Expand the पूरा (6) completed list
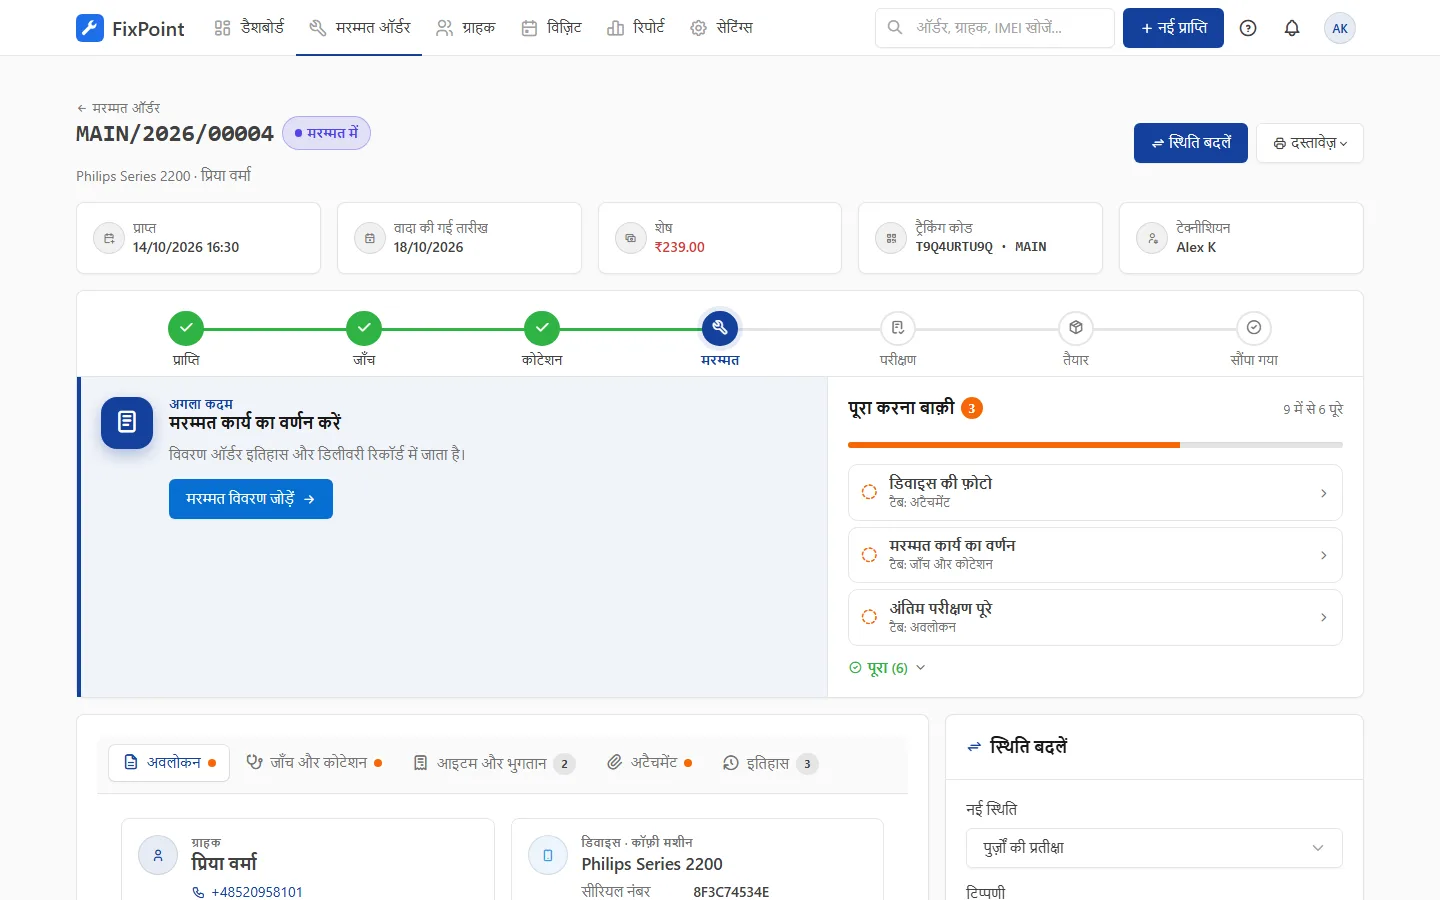Image resolution: width=1440 pixels, height=900 pixels. coord(887,668)
